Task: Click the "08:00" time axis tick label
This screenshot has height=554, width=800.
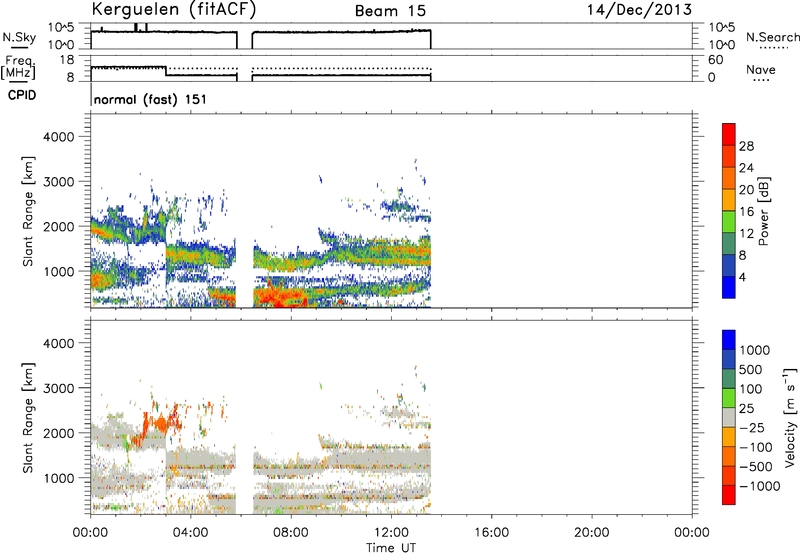Action: [291, 533]
